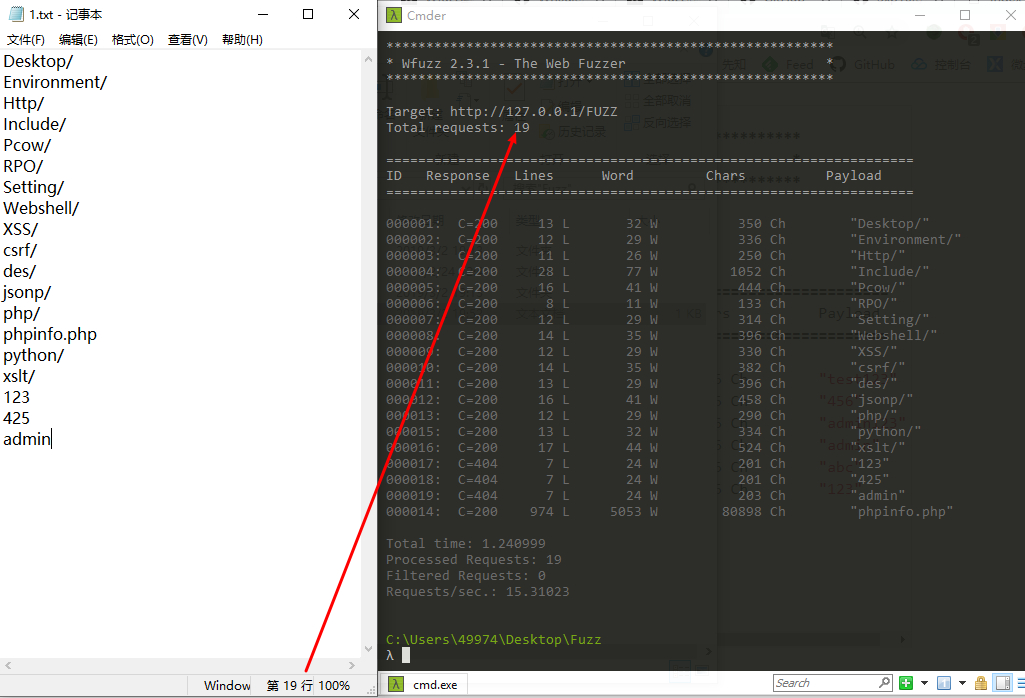Open the 文件(F) menu in Notepad
Viewport: 1025px width, 698px height.
point(25,40)
